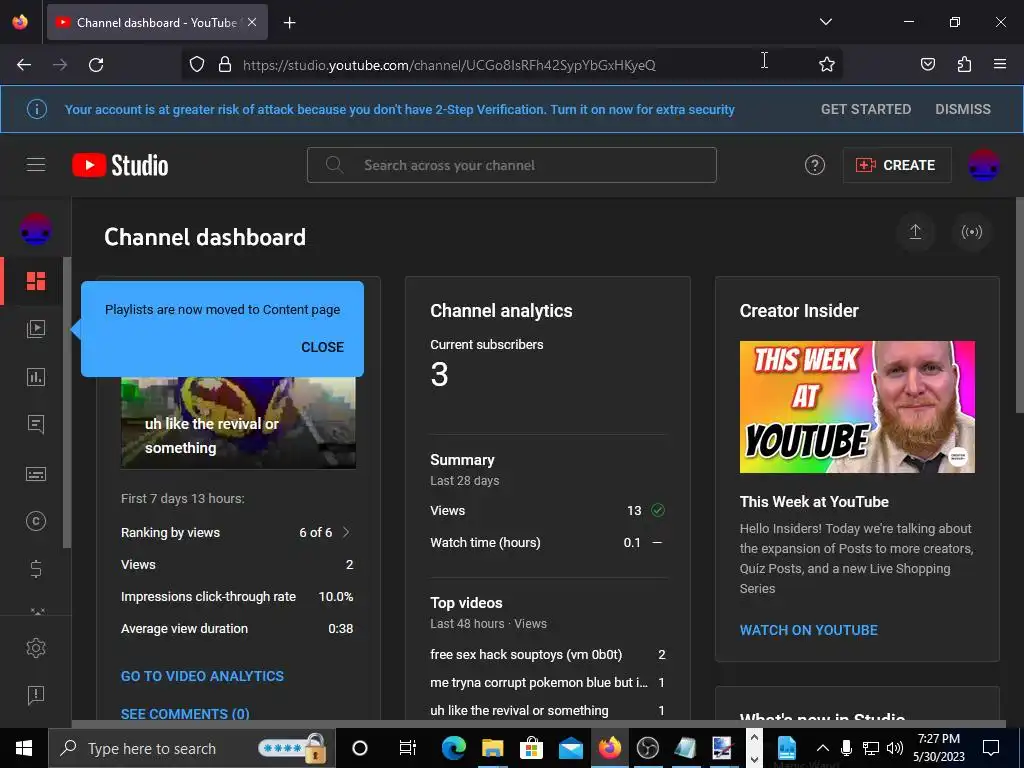This screenshot has height=768, width=1024.
Task: Open SEE COMMENTS (0) link
Action: pos(185,714)
